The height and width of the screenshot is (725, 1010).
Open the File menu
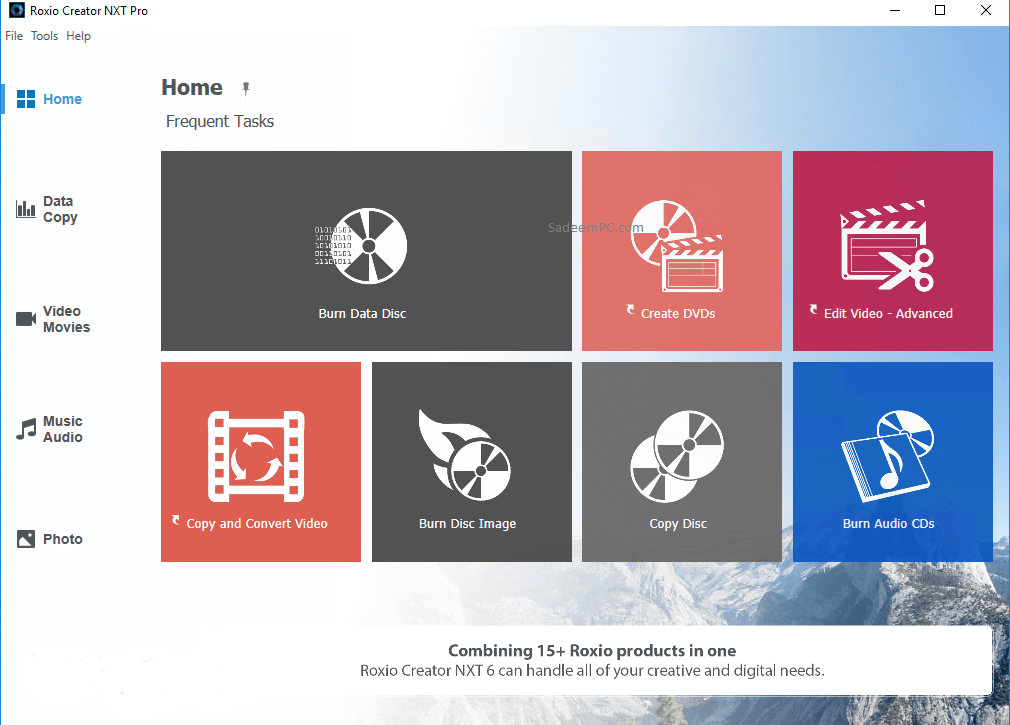coord(14,36)
